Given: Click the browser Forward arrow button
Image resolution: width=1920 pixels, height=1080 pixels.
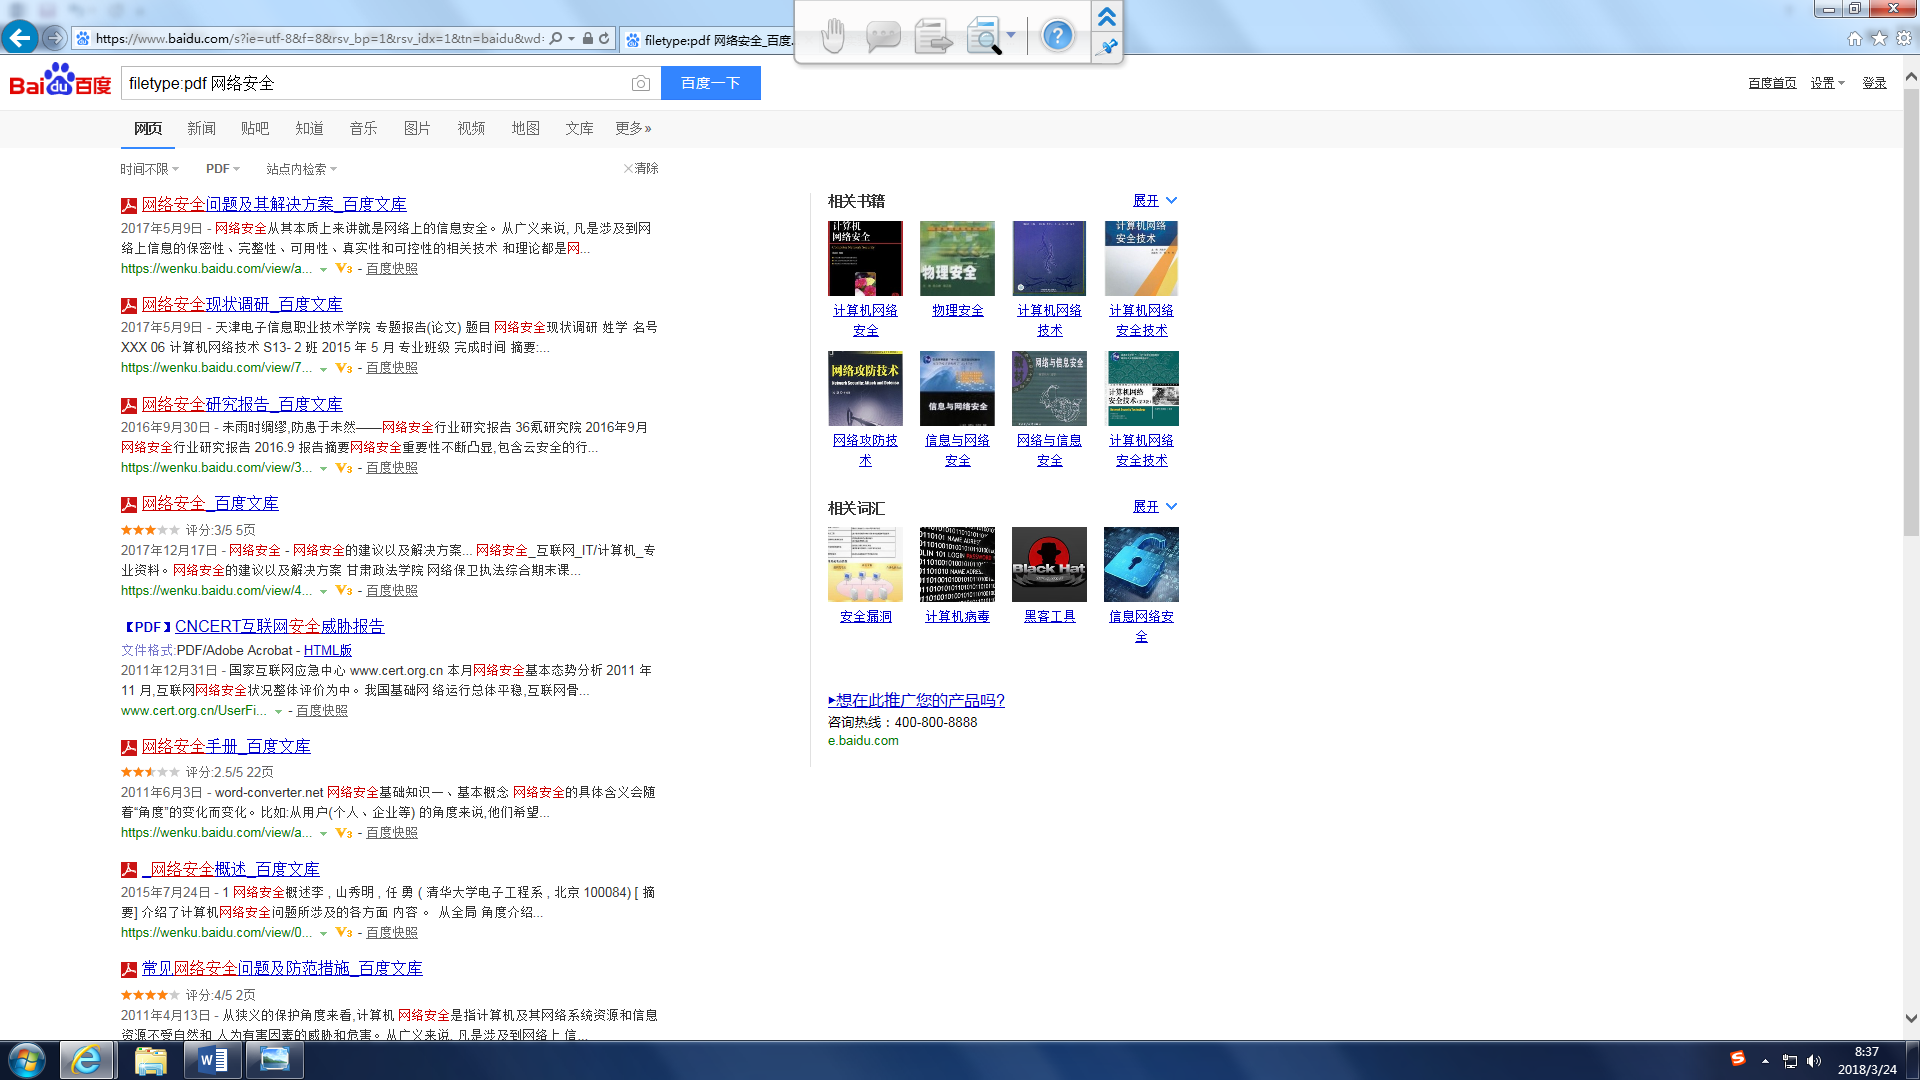Looking at the screenshot, I should coord(54,38).
